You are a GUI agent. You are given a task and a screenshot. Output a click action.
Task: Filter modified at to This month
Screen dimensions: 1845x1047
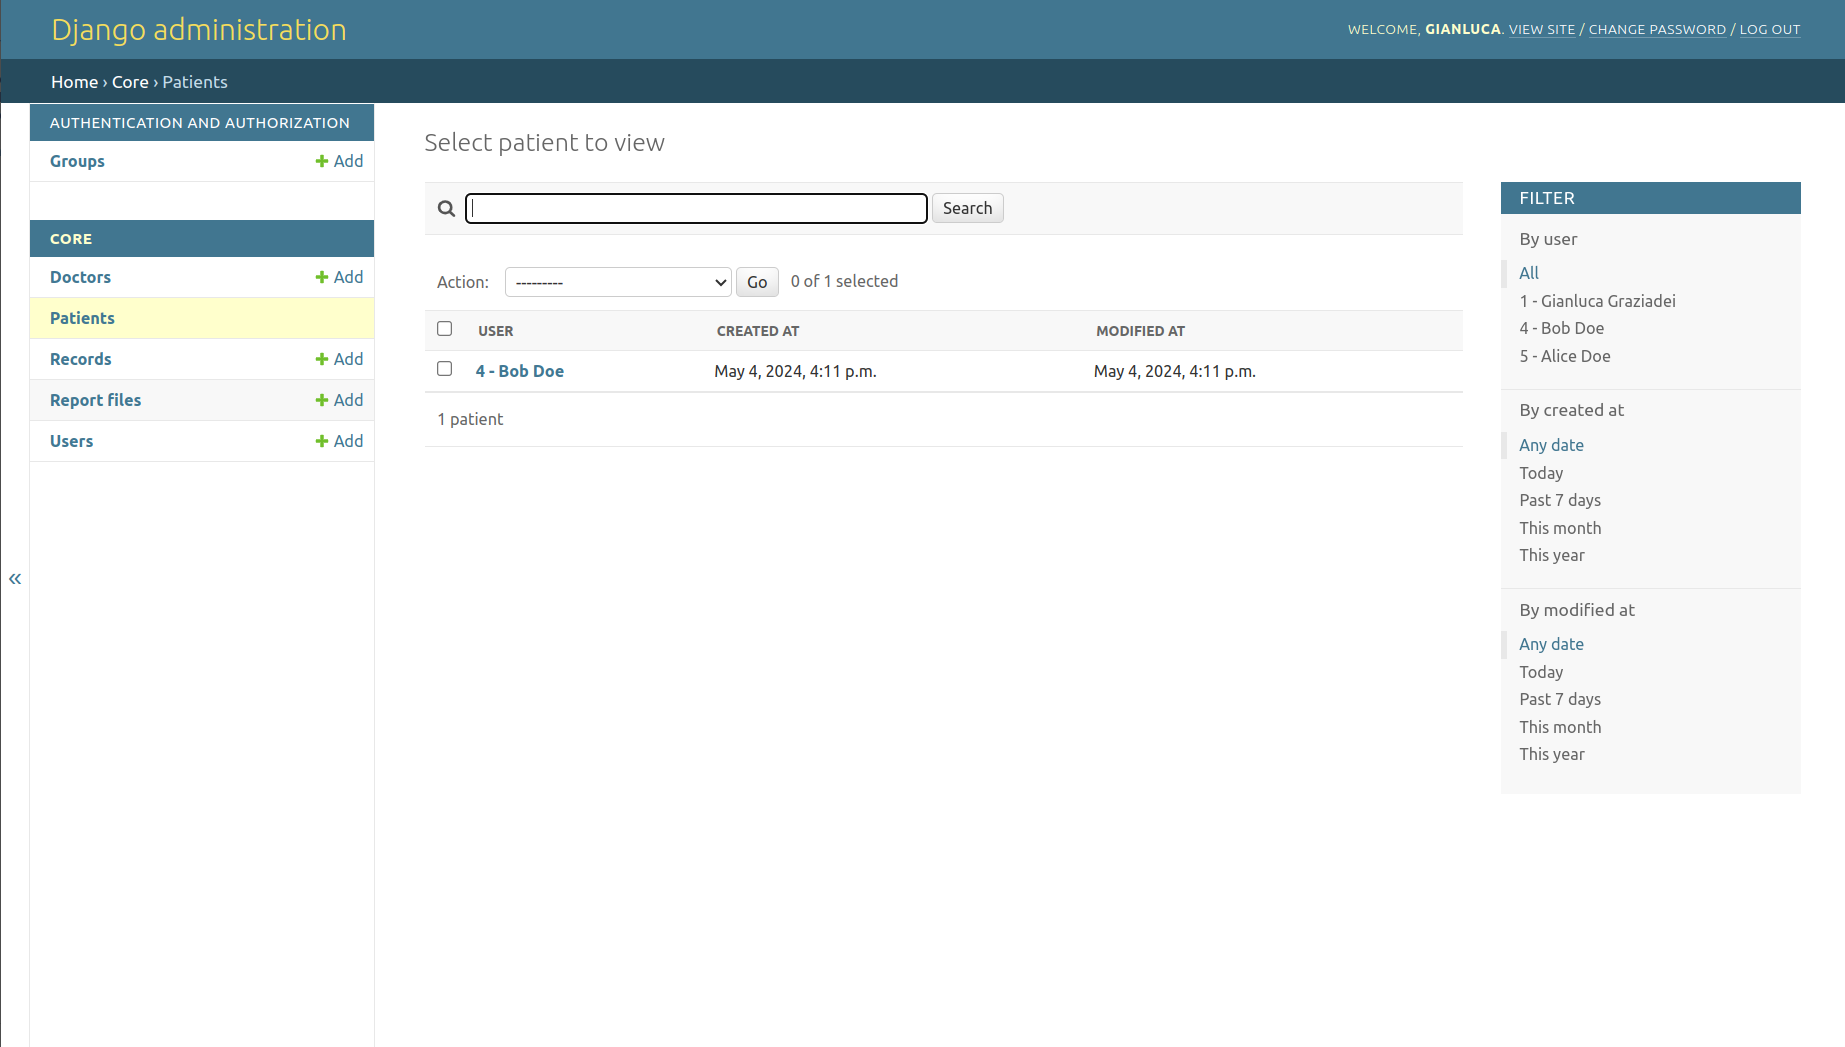tap(1560, 727)
